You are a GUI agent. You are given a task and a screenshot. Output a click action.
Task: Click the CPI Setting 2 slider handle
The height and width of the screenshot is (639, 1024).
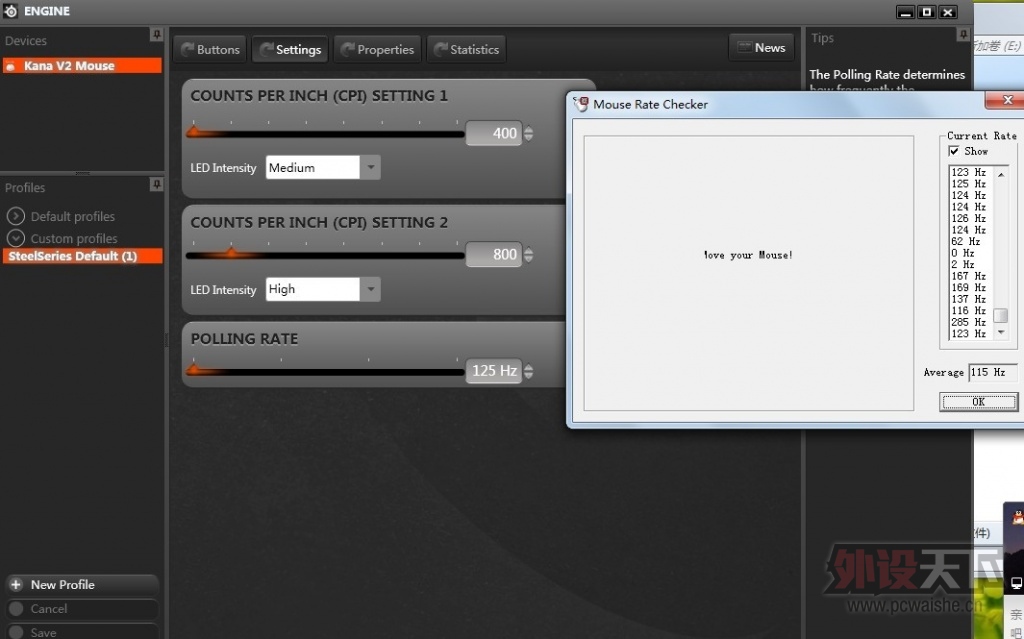[x=231, y=252]
